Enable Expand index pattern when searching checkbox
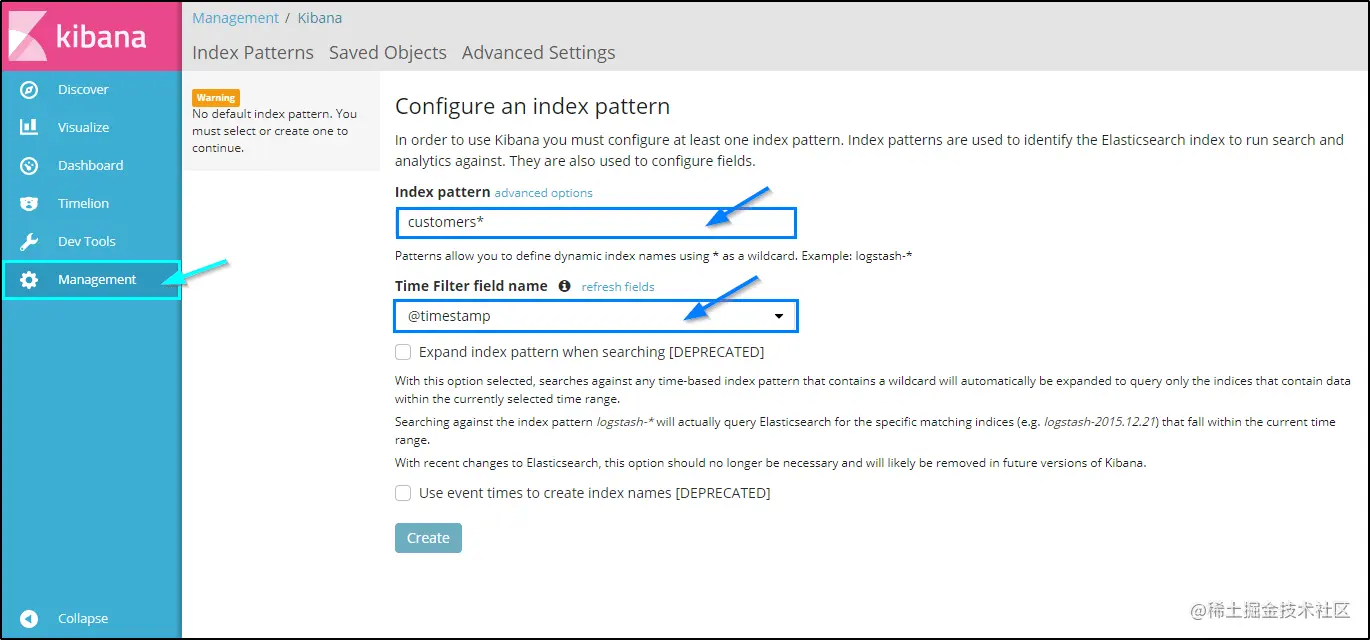This screenshot has width=1370, height=640. tap(403, 352)
